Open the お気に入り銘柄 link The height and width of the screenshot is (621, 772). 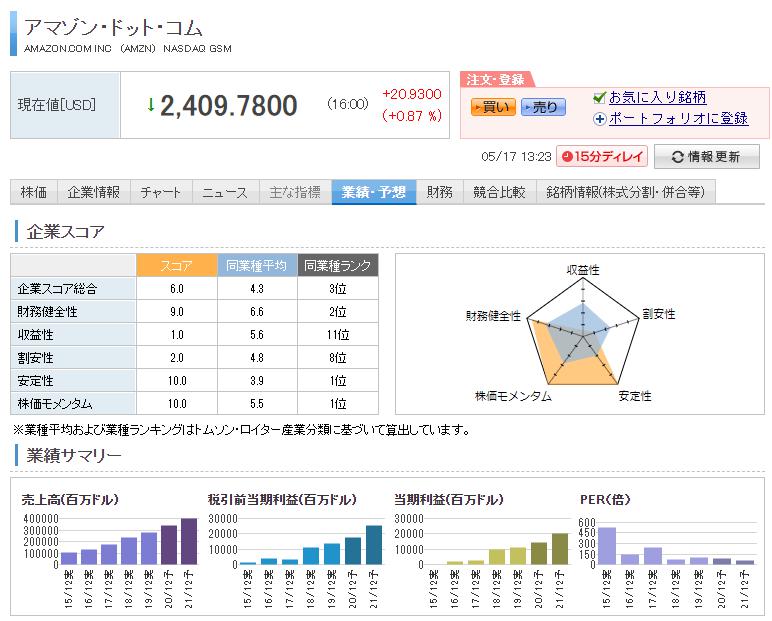click(657, 98)
